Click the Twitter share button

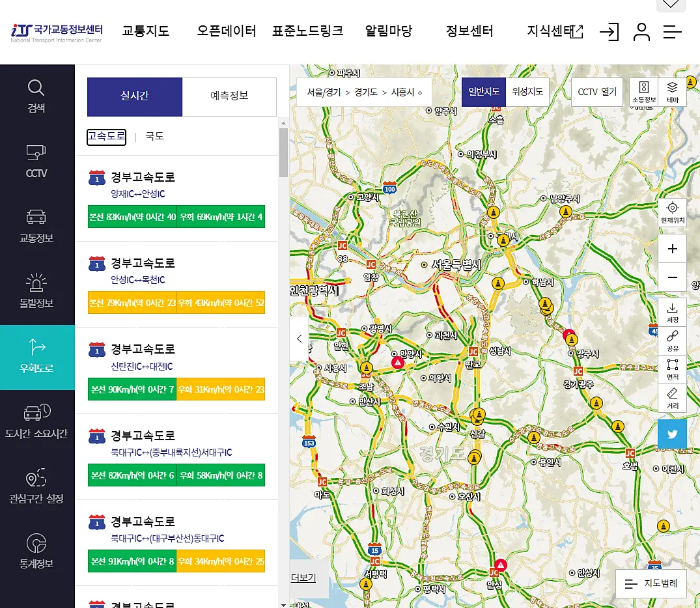[672, 434]
